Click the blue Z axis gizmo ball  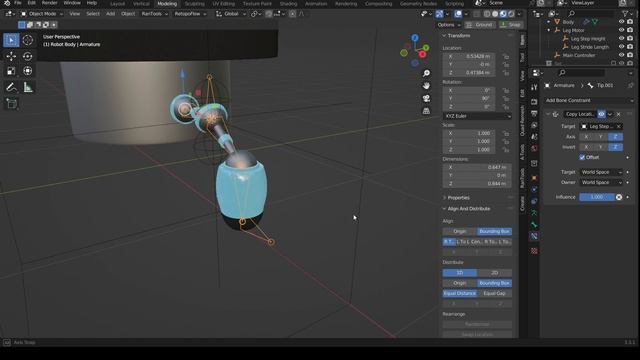click(x=415, y=38)
